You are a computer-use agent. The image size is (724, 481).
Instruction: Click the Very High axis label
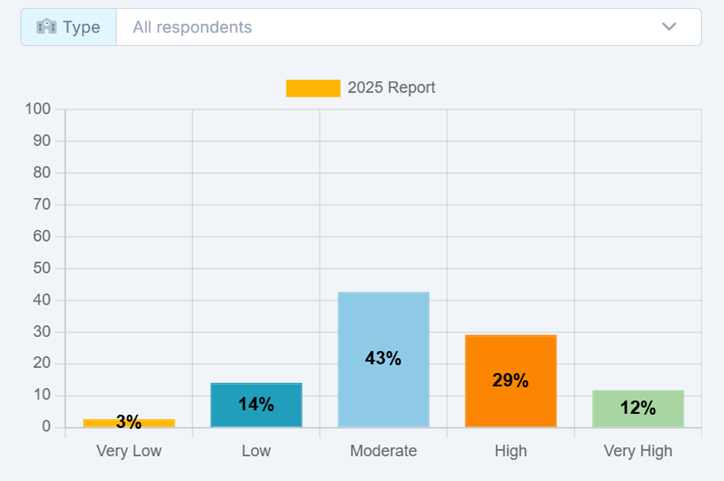point(638,451)
